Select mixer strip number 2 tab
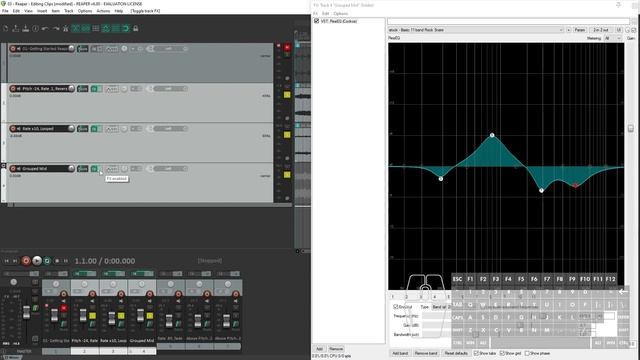This screenshot has height=360, width=640. [84, 351]
